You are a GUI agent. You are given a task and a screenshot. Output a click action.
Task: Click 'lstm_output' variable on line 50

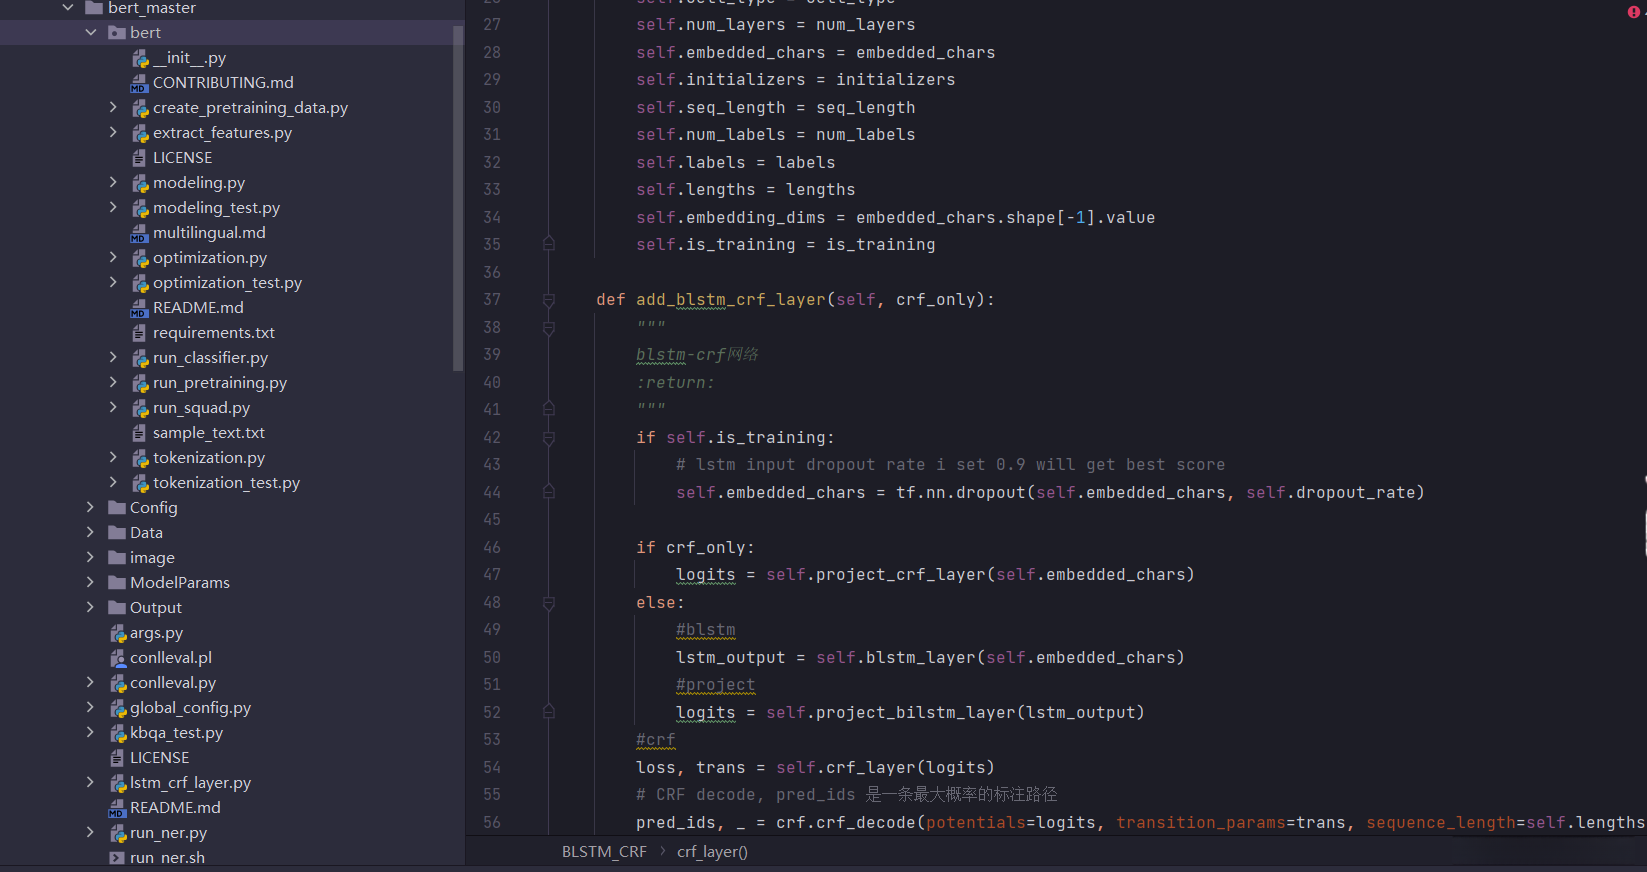point(731,658)
